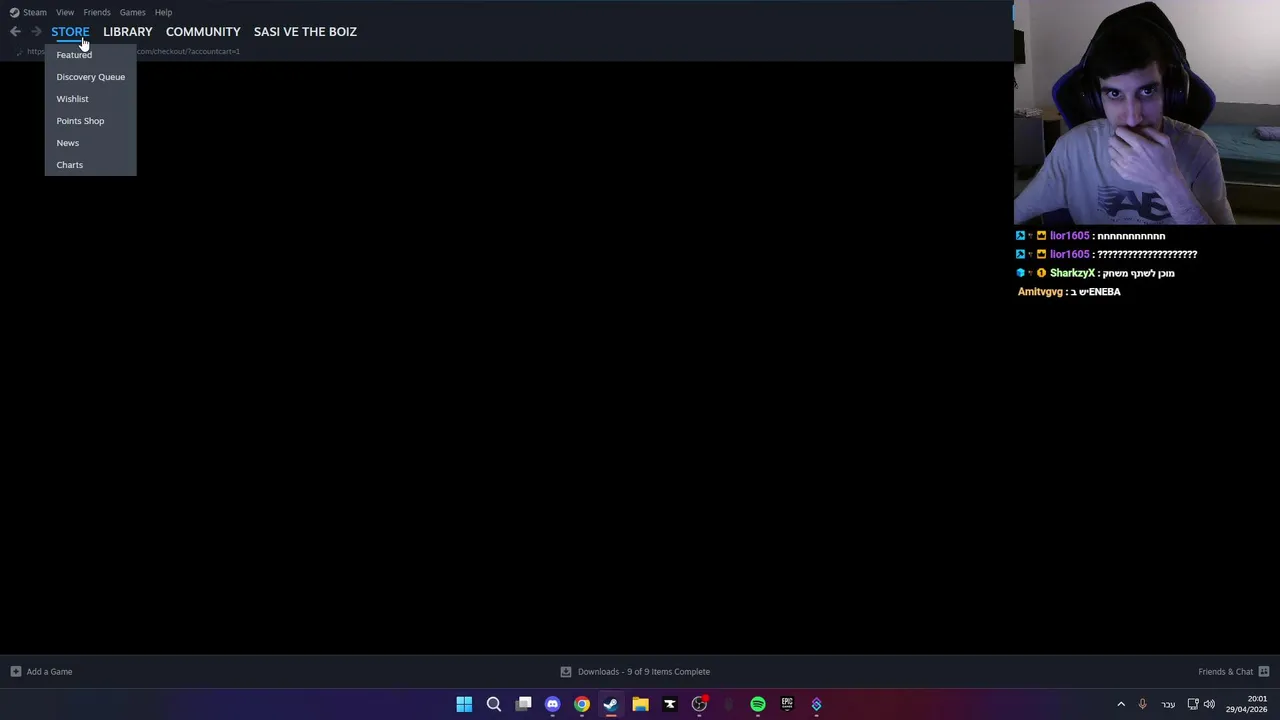This screenshot has height=720, width=1280.
Task: Click the Hebrew keyboard language indicator
Action: click(1168, 704)
